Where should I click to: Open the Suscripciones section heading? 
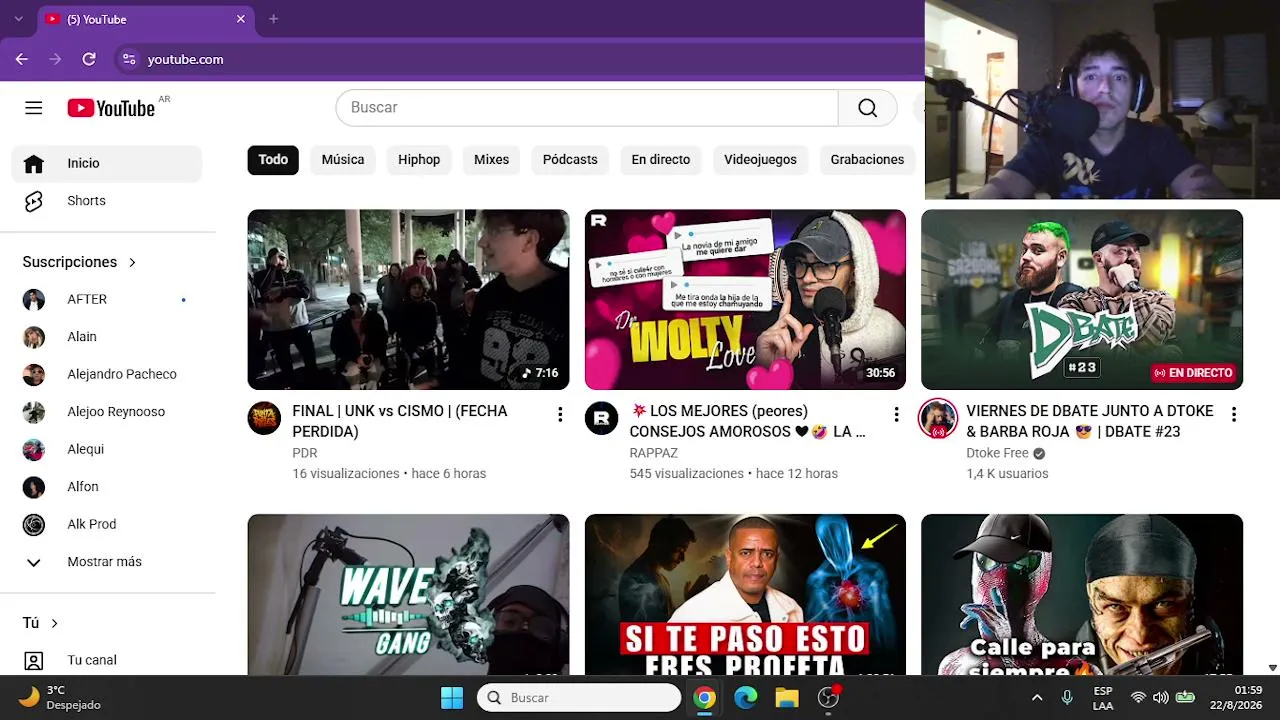[x=79, y=262]
